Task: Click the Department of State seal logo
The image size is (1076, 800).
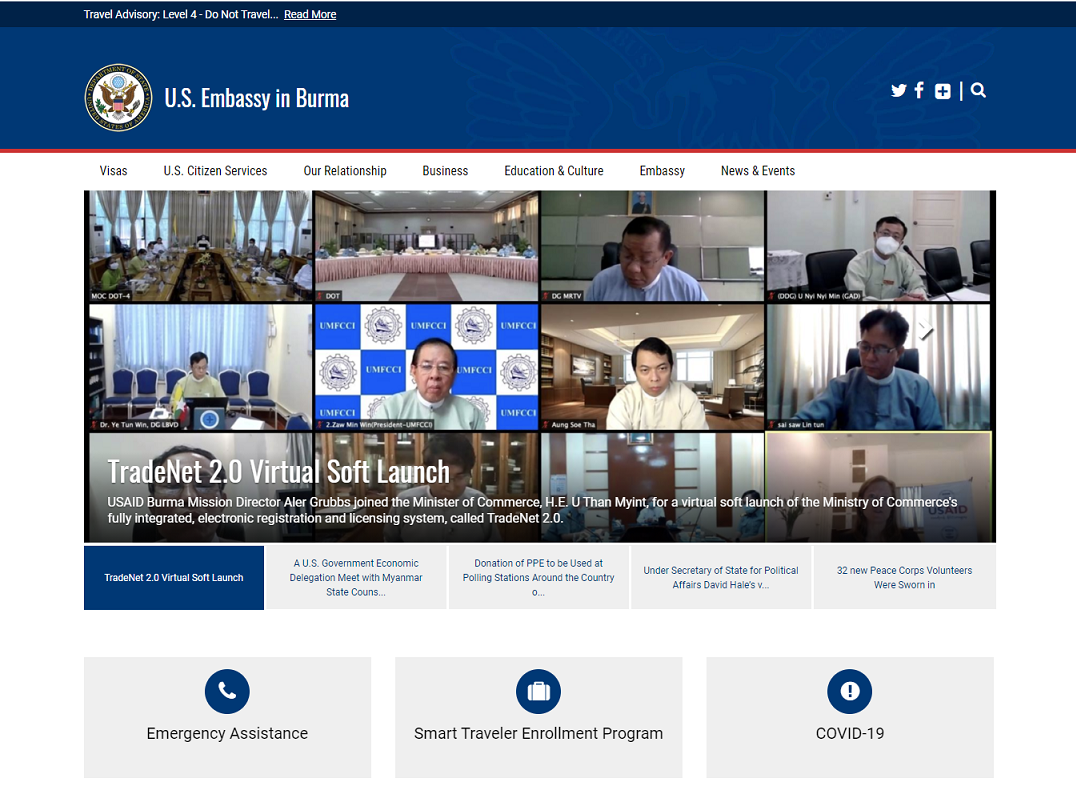Action: [x=118, y=97]
